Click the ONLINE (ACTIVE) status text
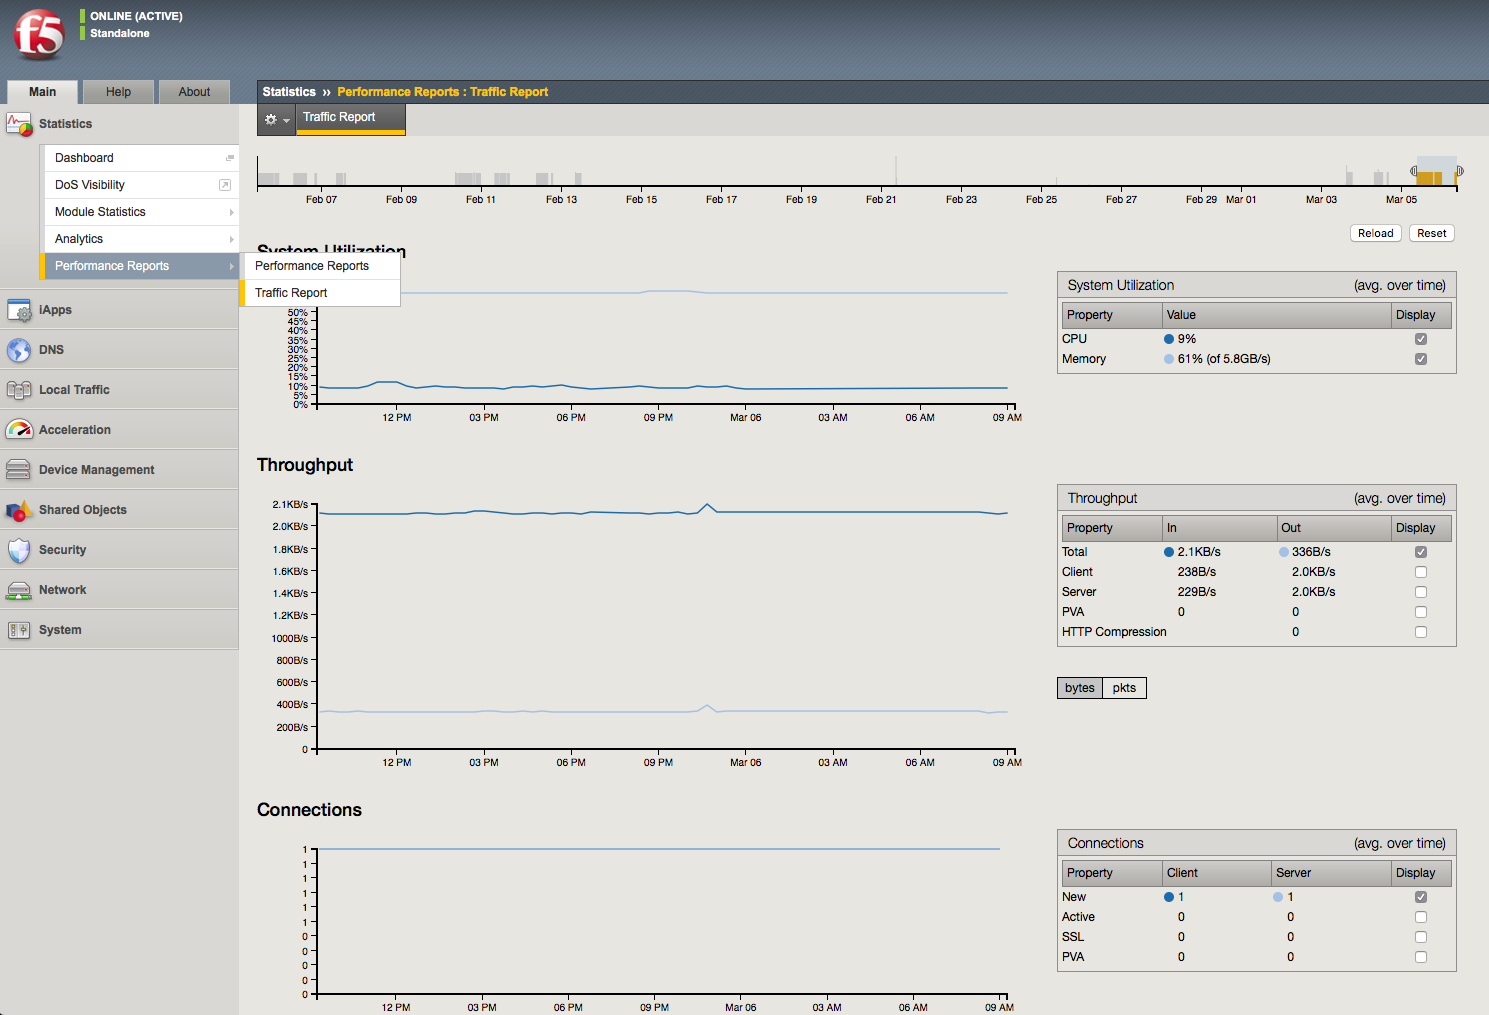The image size is (1489, 1015). coord(136,16)
